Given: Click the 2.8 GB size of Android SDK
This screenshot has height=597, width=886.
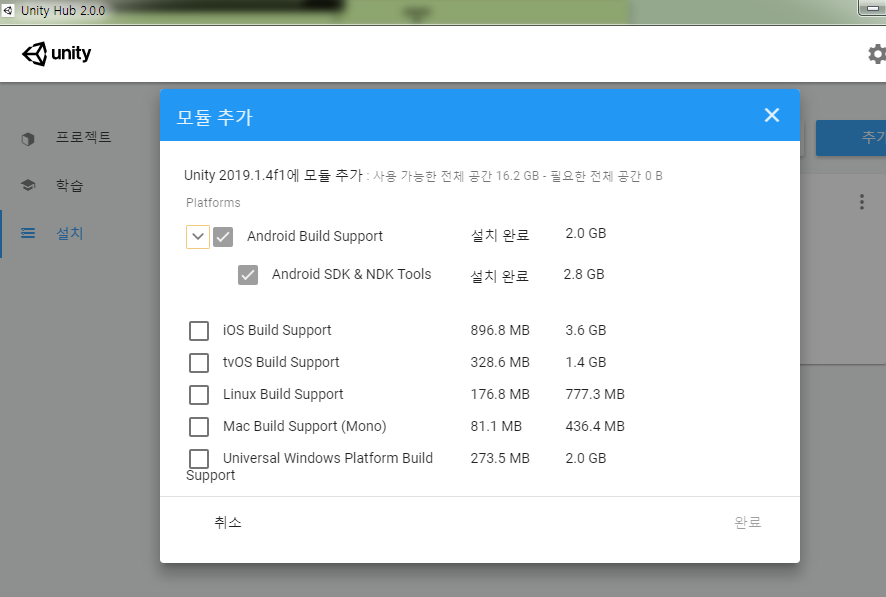Looking at the screenshot, I should (584, 274).
